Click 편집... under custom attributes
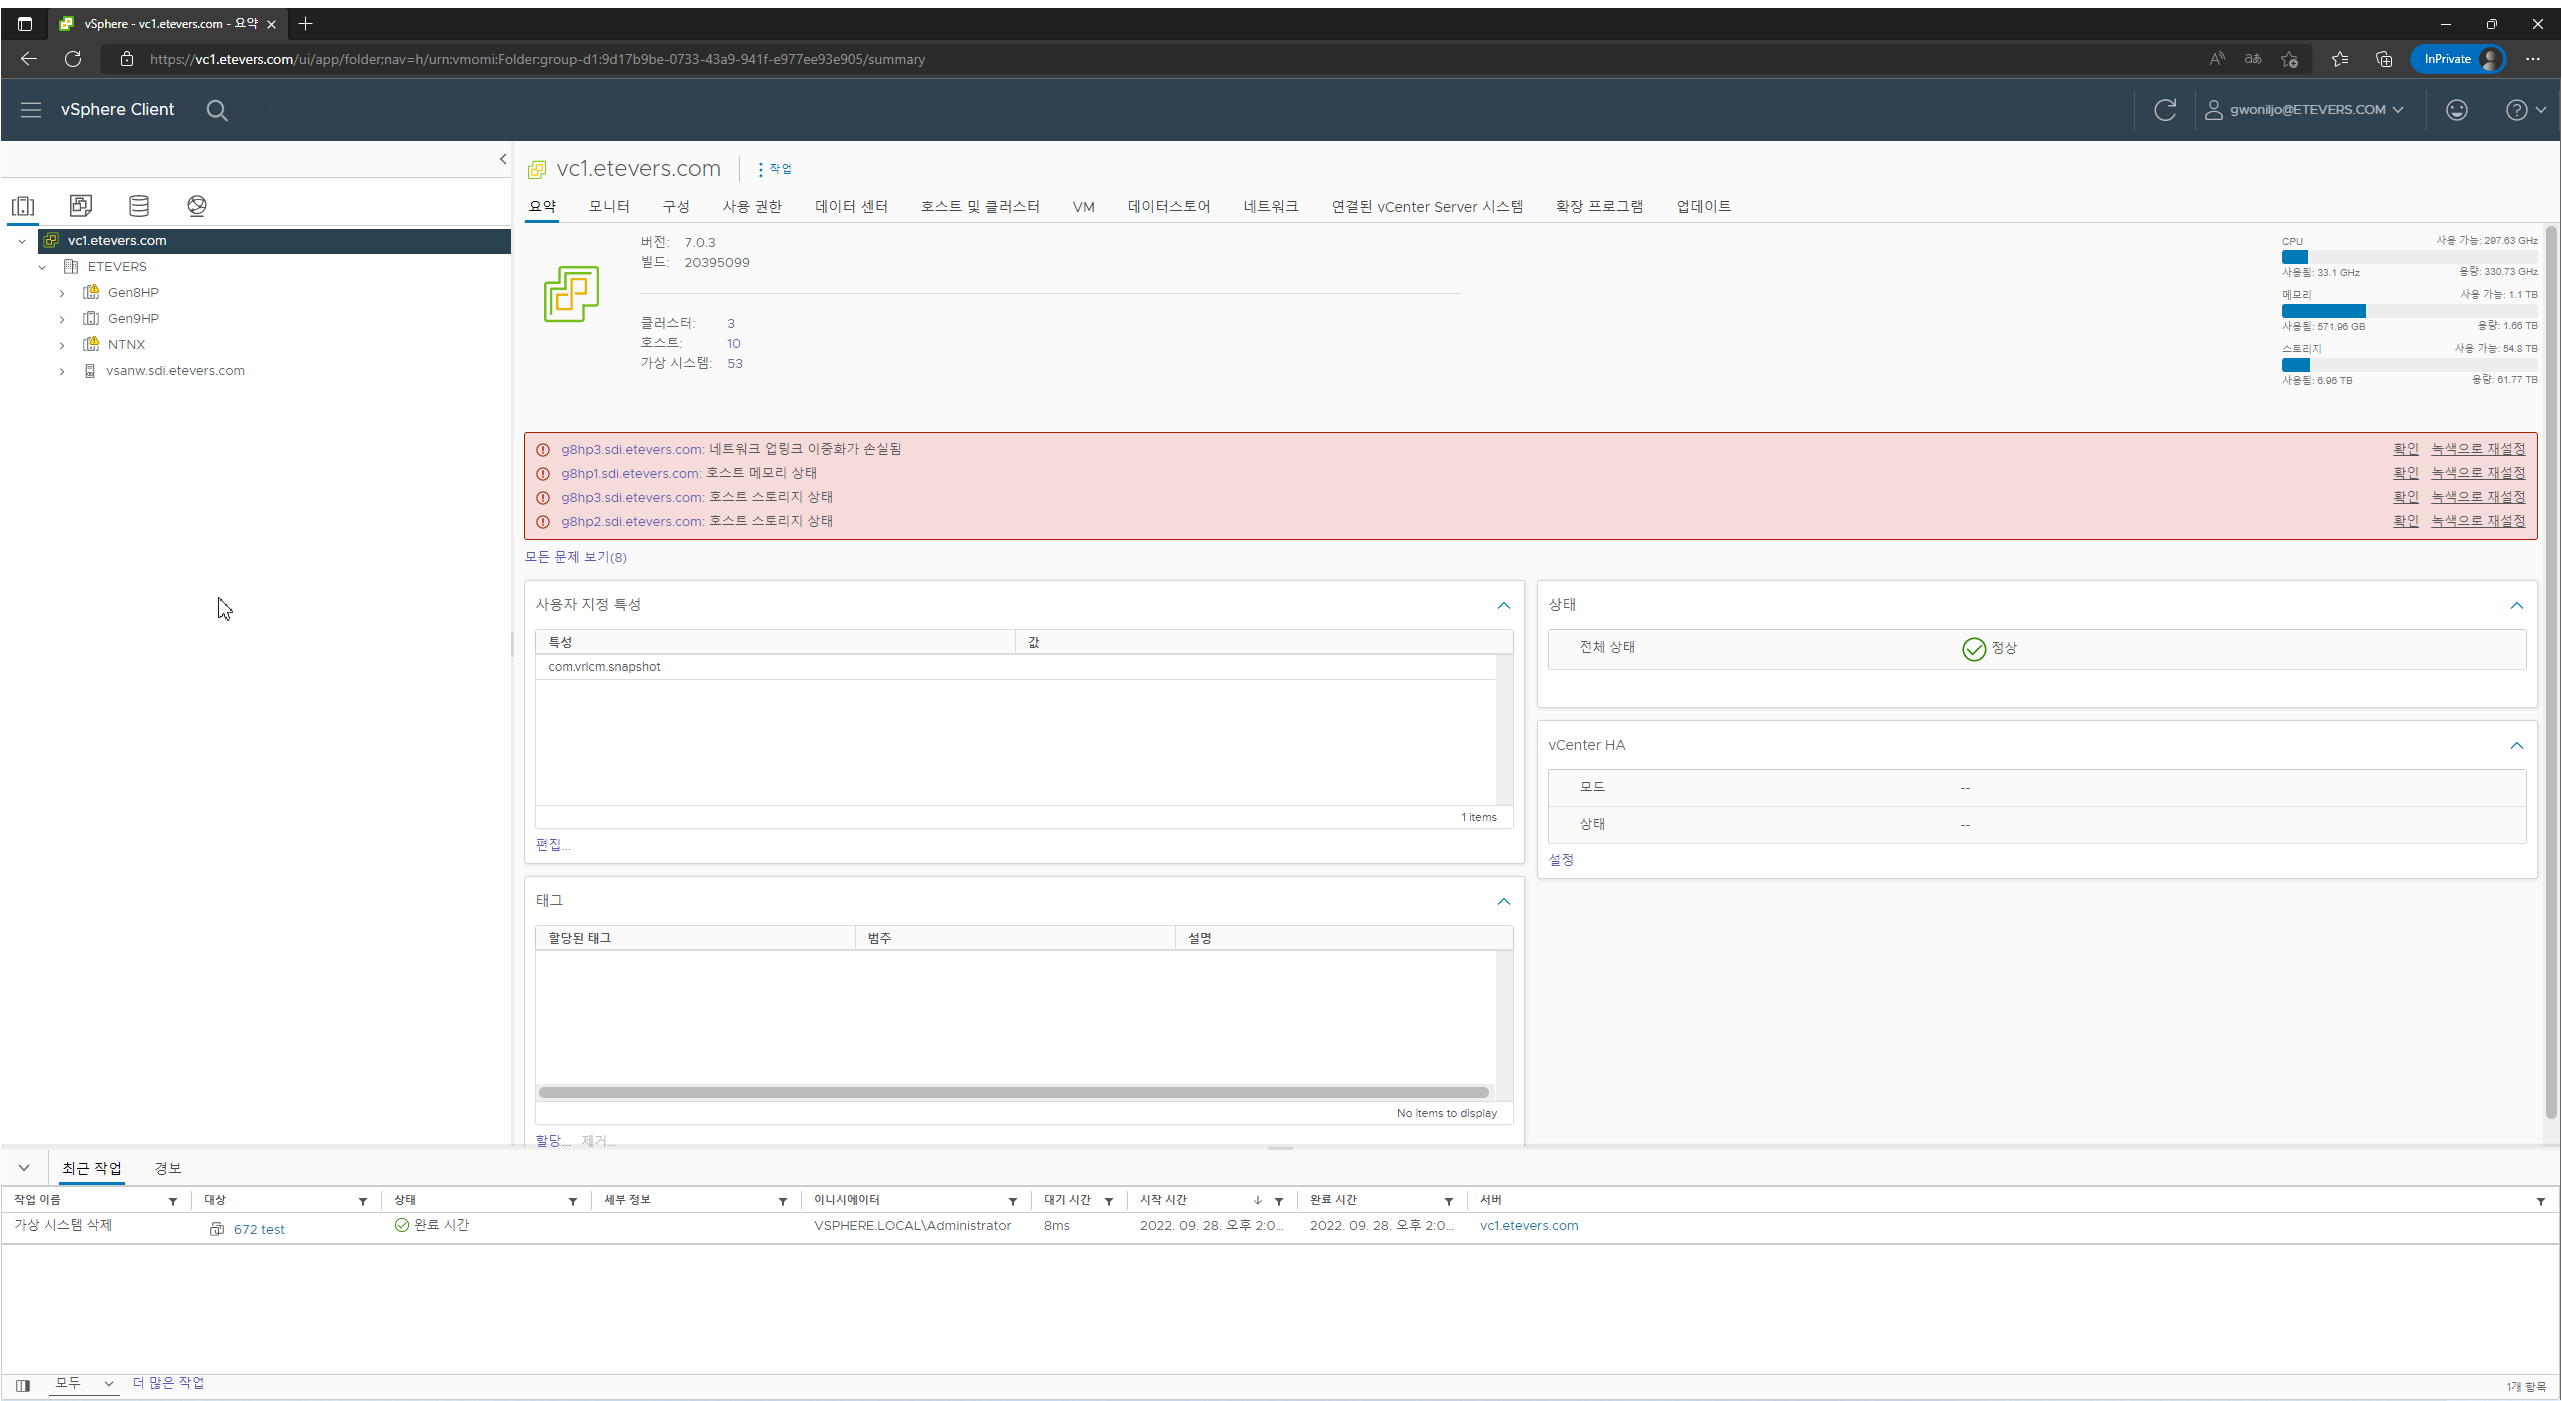2562x1401 pixels. [x=553, y=846]
